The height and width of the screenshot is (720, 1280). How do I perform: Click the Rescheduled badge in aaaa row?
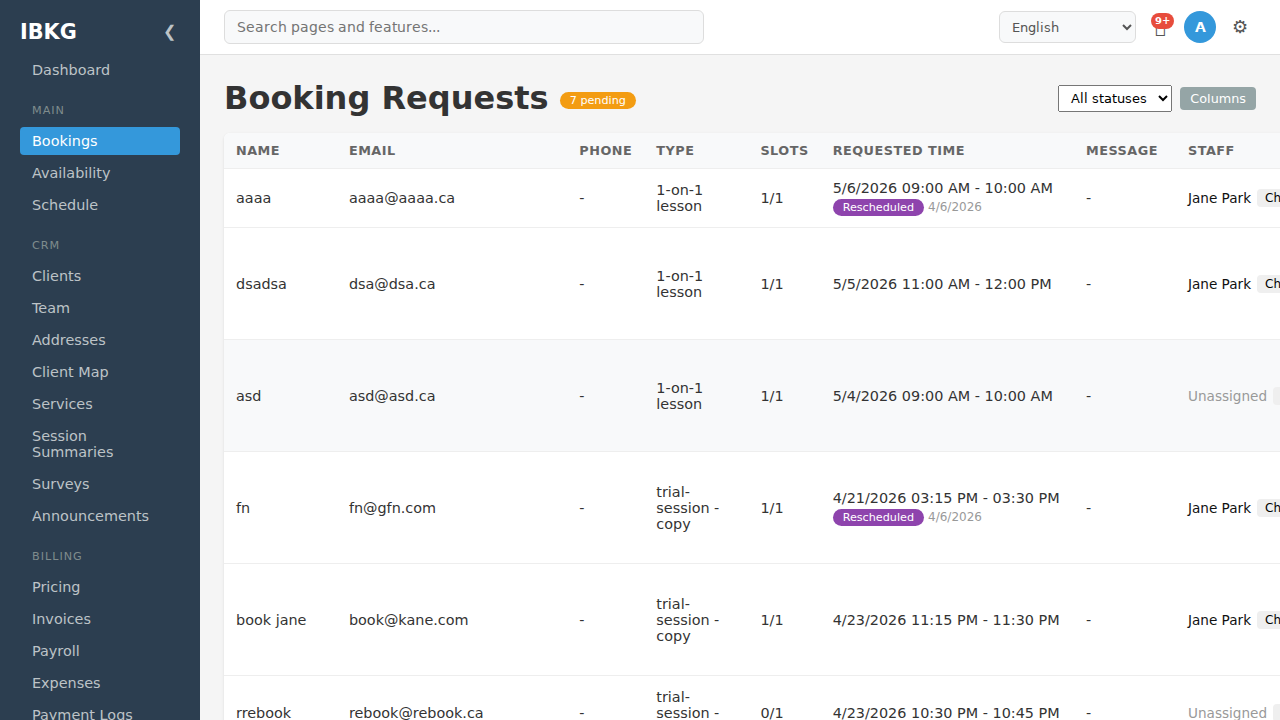(878, 207)
